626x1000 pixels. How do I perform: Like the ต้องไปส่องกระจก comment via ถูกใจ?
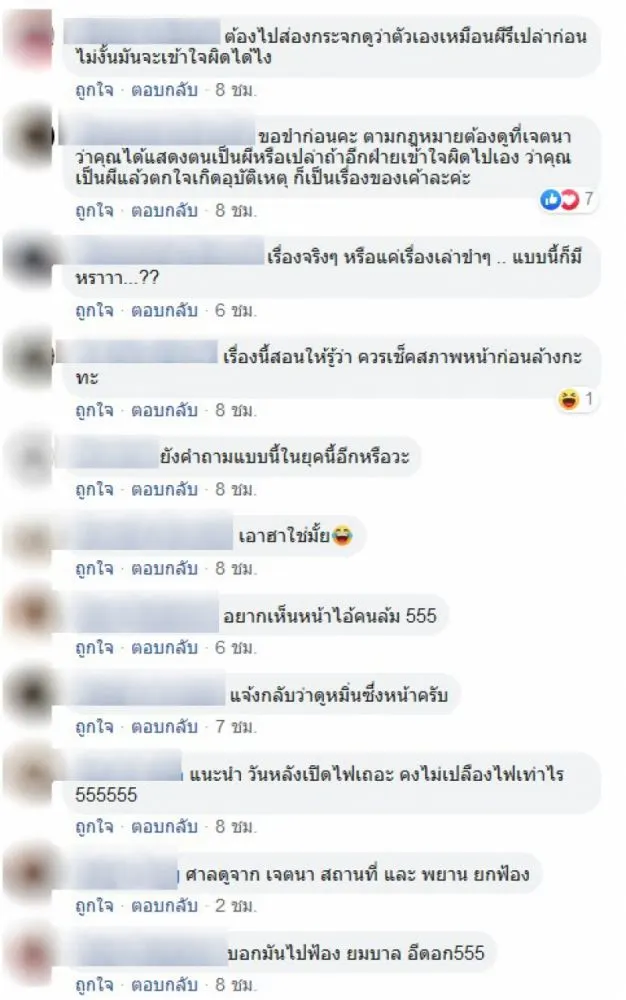(x=94, y=90)
